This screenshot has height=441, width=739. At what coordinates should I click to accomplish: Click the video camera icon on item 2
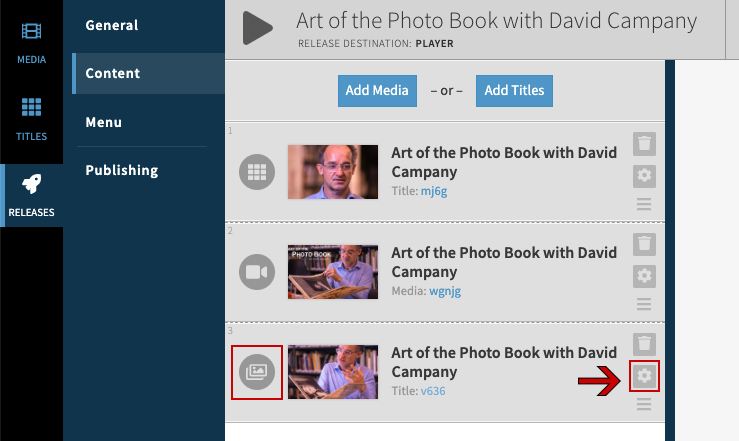coord(257,272)
